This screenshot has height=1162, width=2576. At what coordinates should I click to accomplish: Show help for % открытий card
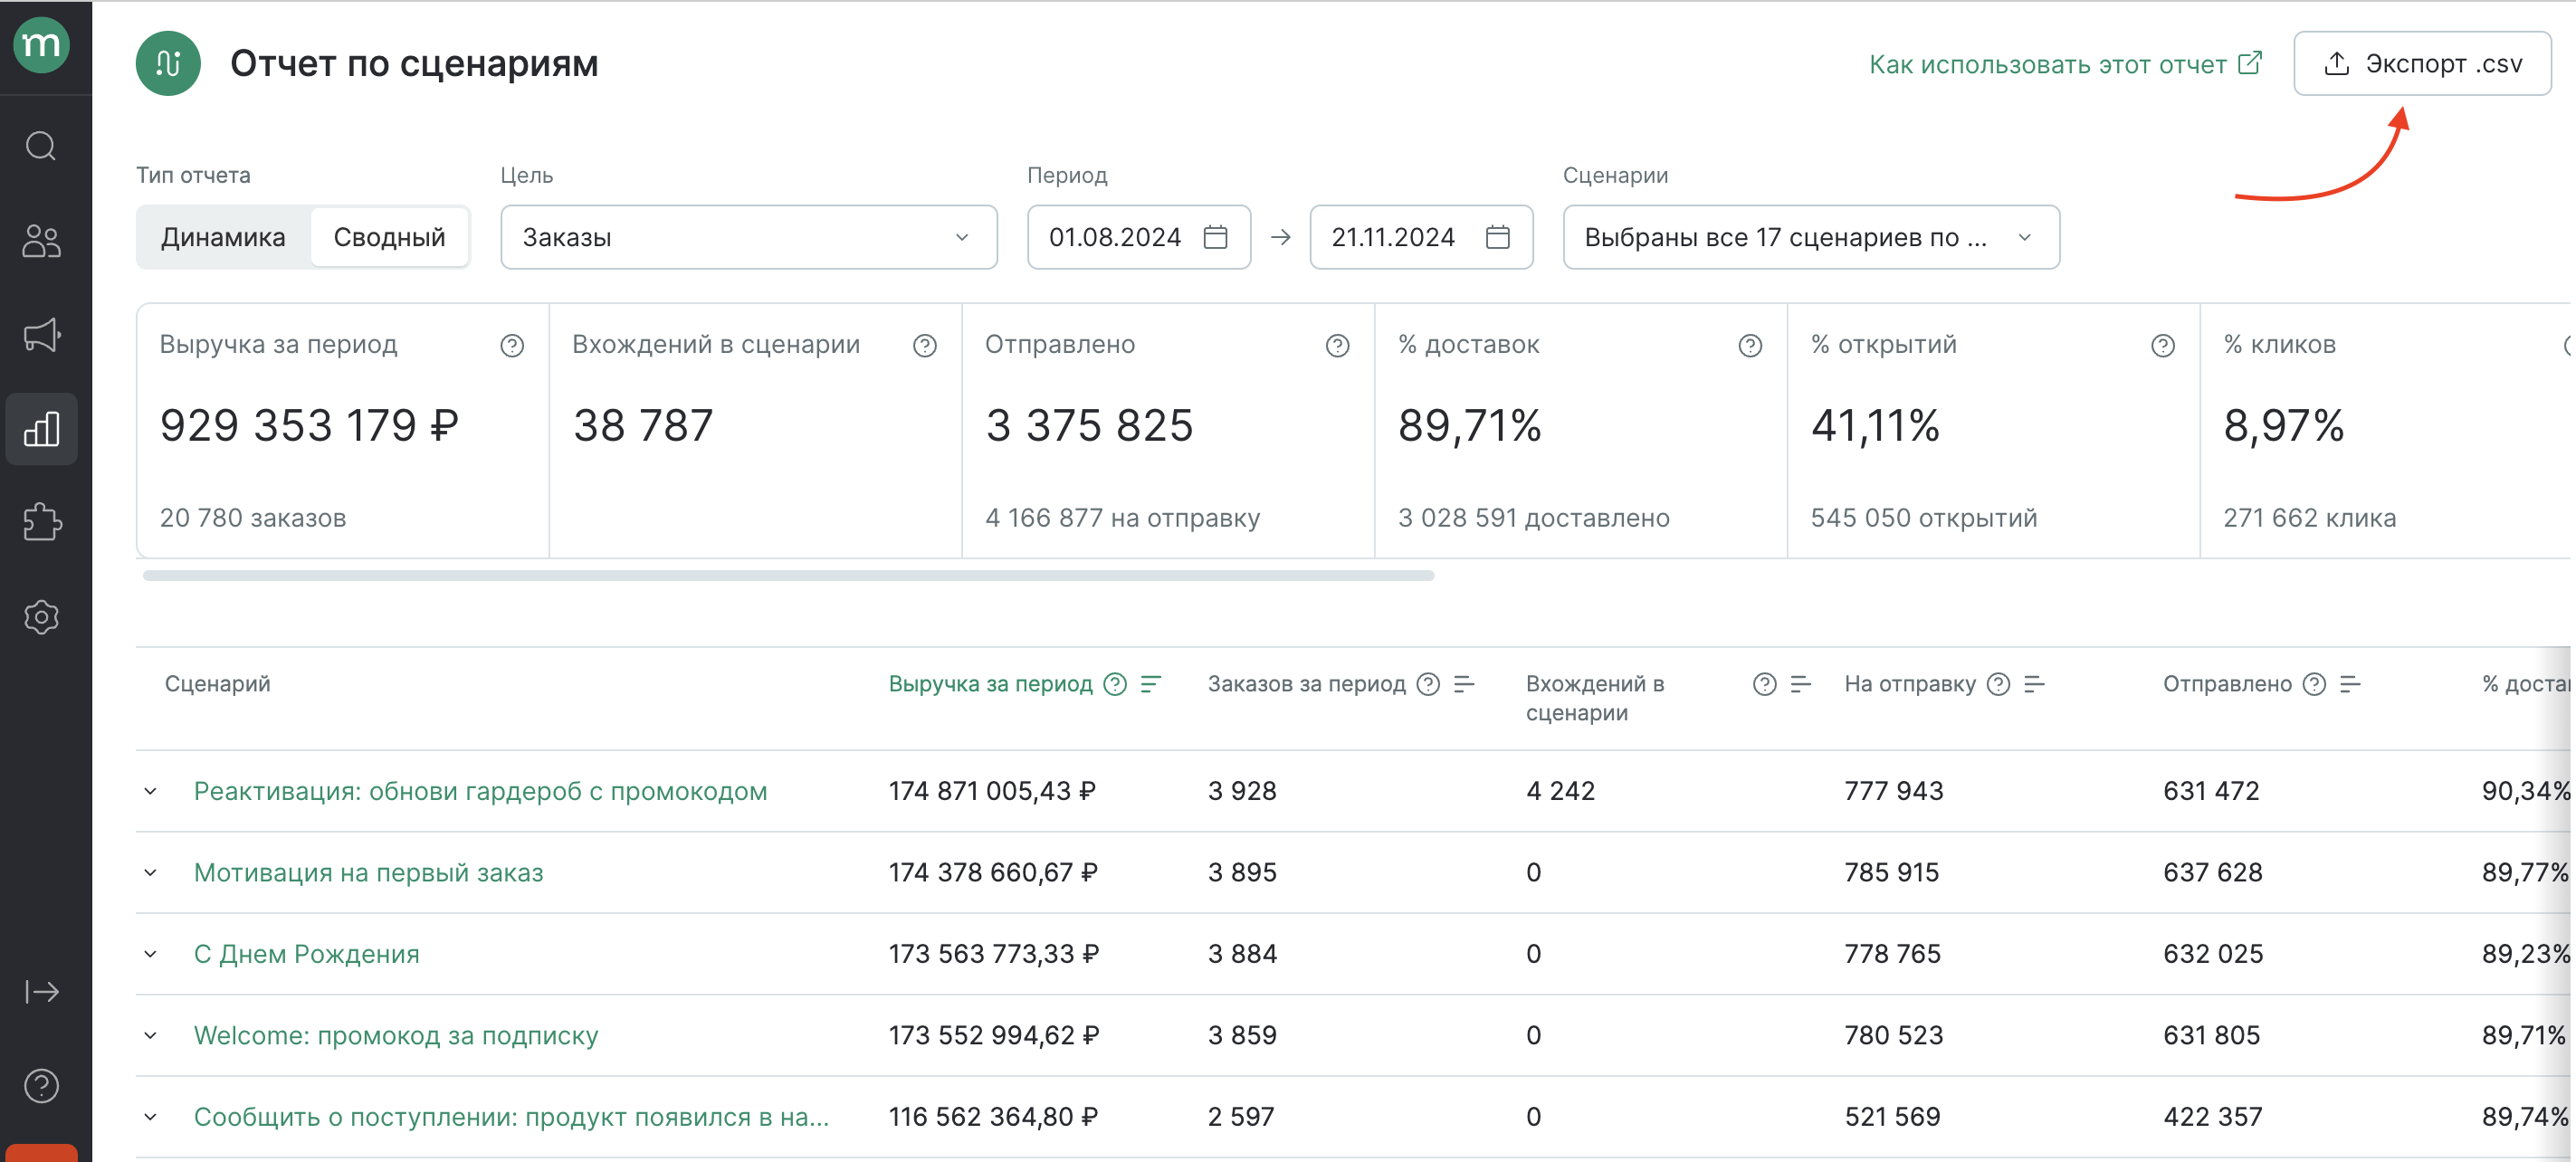(2163, 346)
